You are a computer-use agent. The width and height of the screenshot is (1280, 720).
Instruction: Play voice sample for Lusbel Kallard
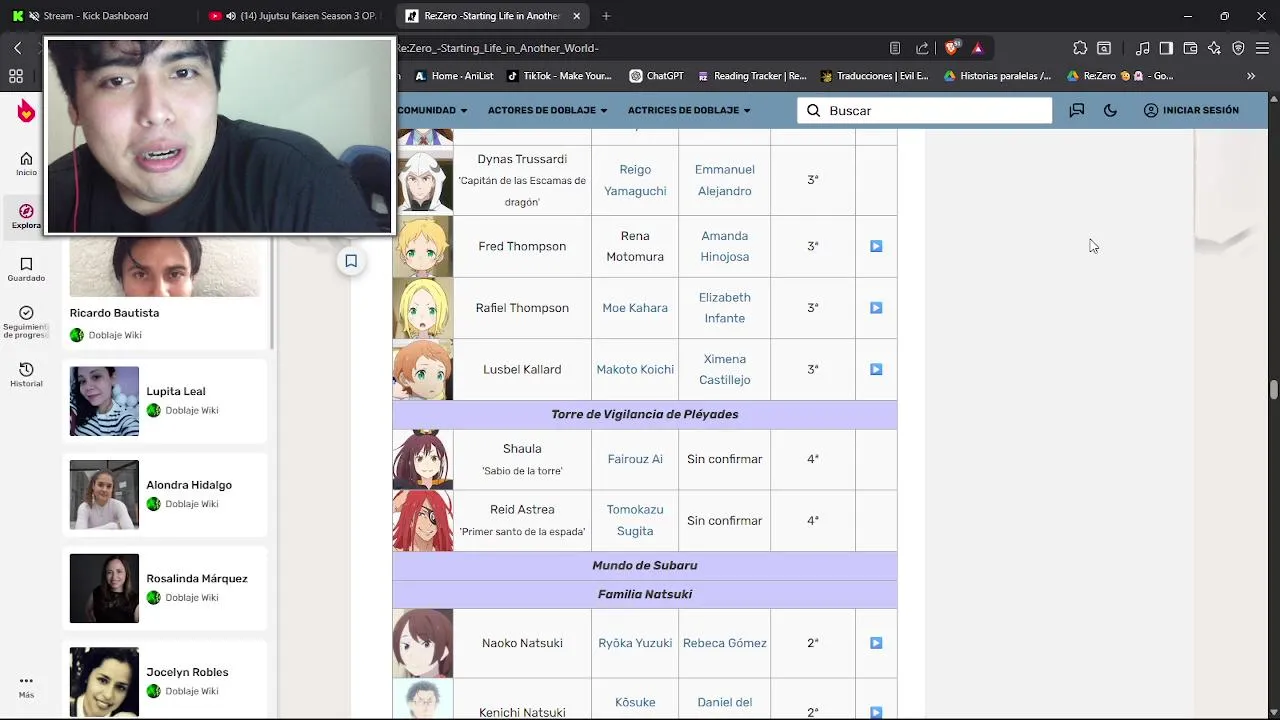876,369
